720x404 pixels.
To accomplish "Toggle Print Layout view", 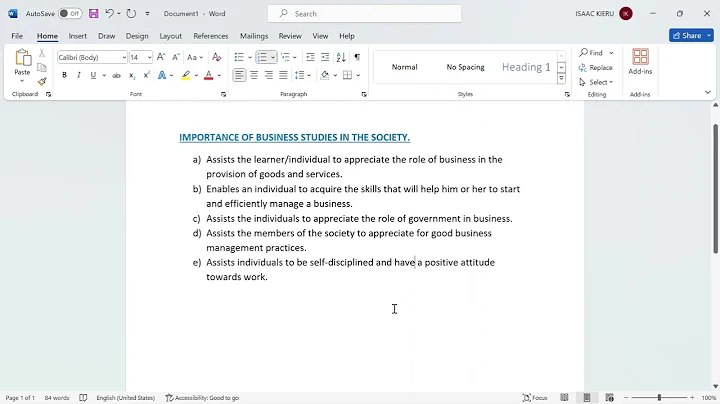I will point(587,398).
